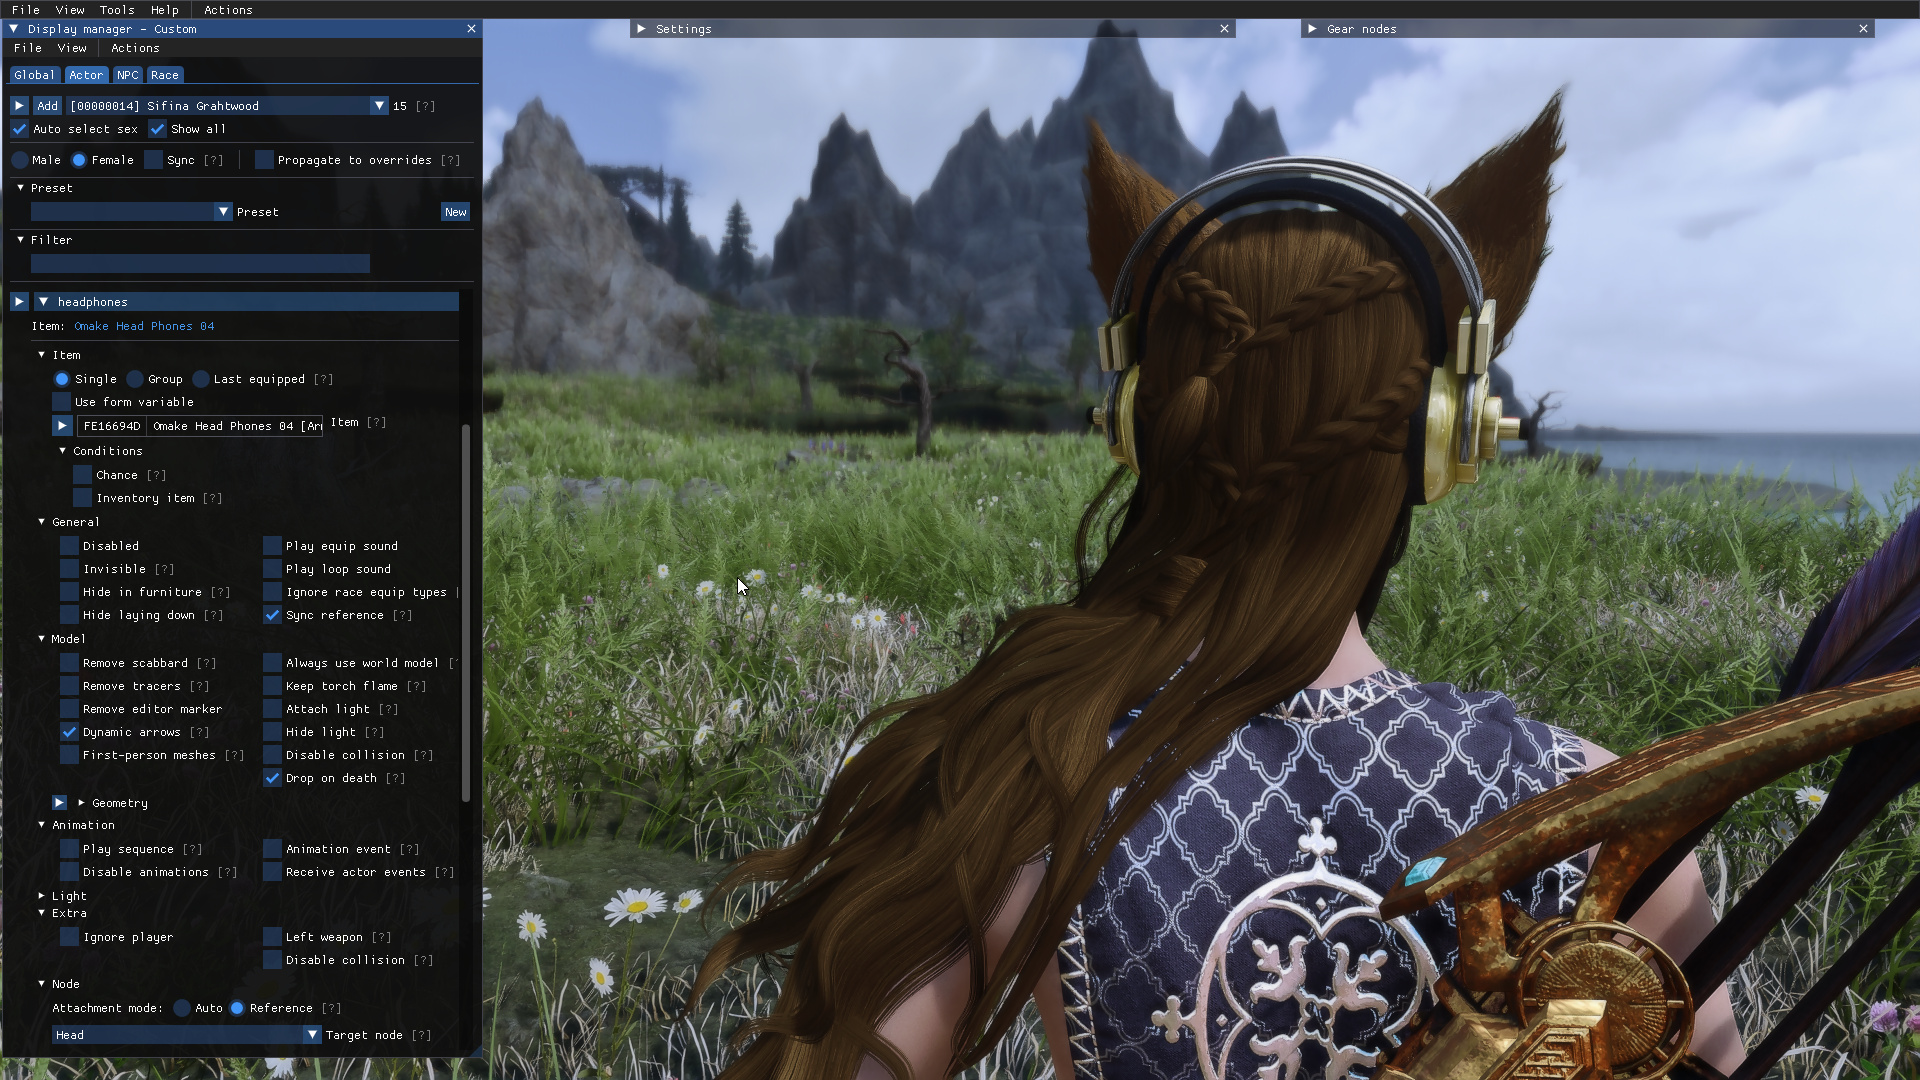1920x1080 pixels.
Task: Click the arrow button next to Add
Action: point(19,105)
